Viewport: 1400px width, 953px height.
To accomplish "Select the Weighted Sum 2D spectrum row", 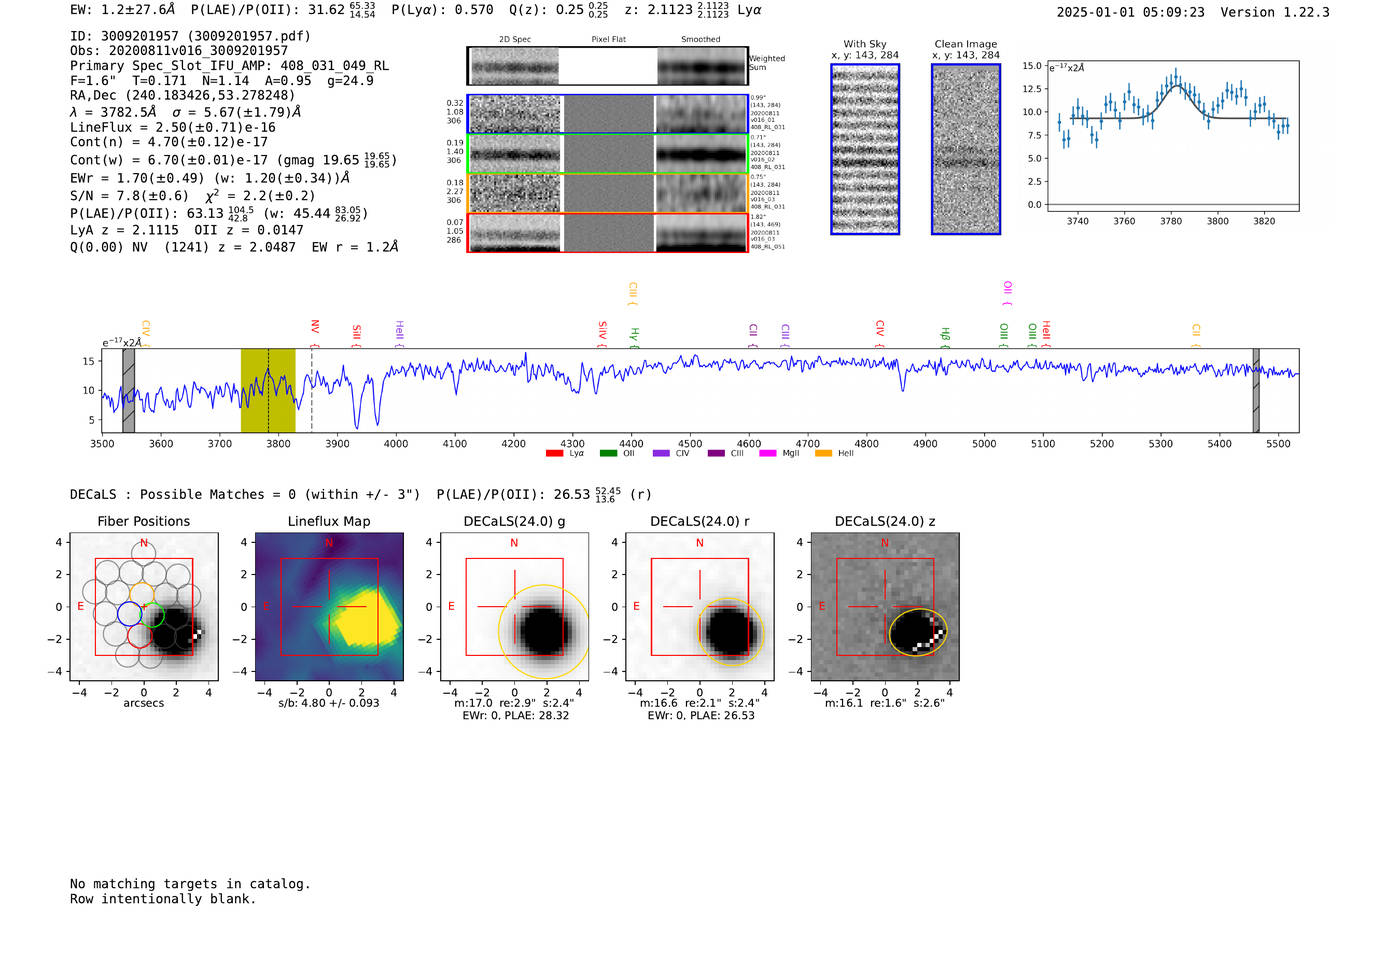I will tap(607, 66).
